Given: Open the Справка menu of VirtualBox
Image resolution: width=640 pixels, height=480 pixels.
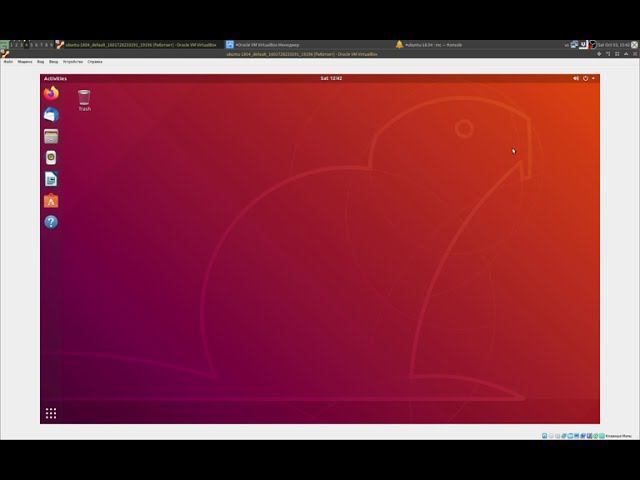Looking at the screenshot, I should click(x=95, y=62).
